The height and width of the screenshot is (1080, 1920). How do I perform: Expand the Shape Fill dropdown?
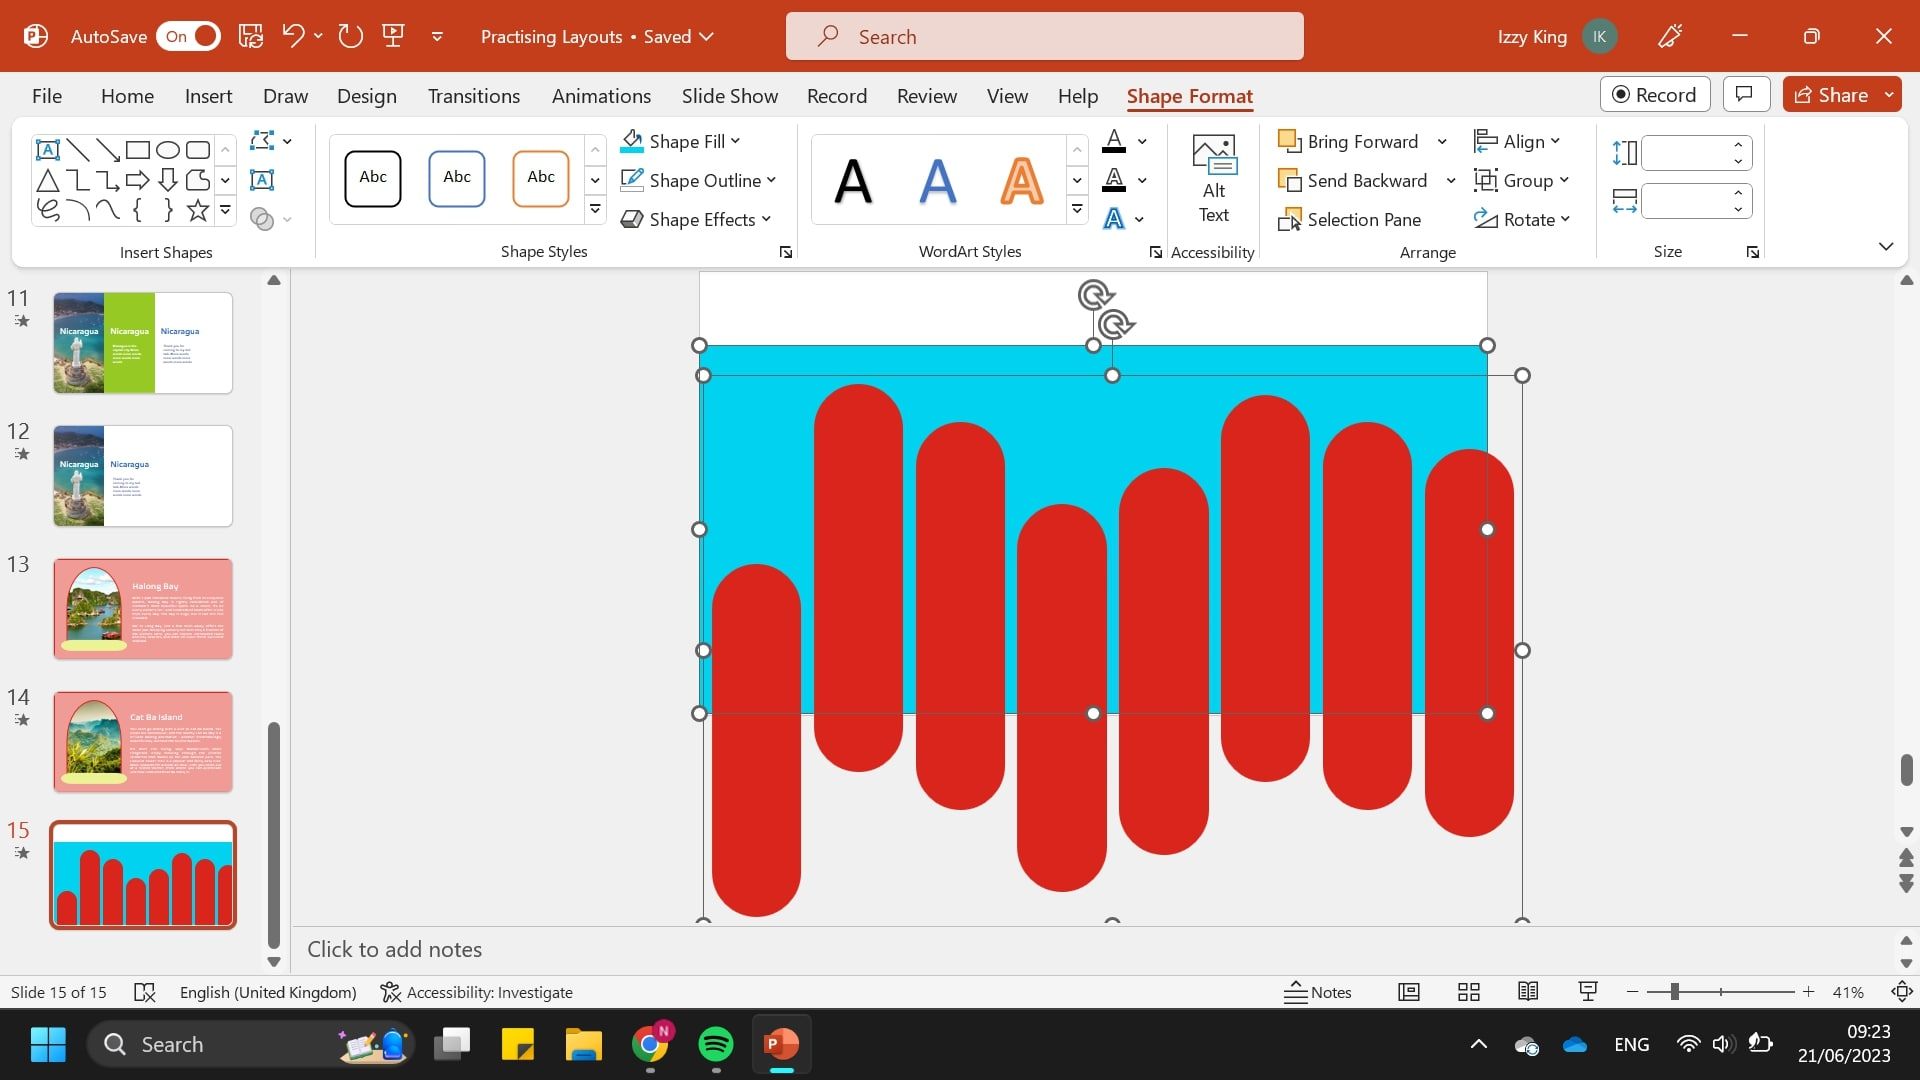pyautogui.click(x=736, y=141)
